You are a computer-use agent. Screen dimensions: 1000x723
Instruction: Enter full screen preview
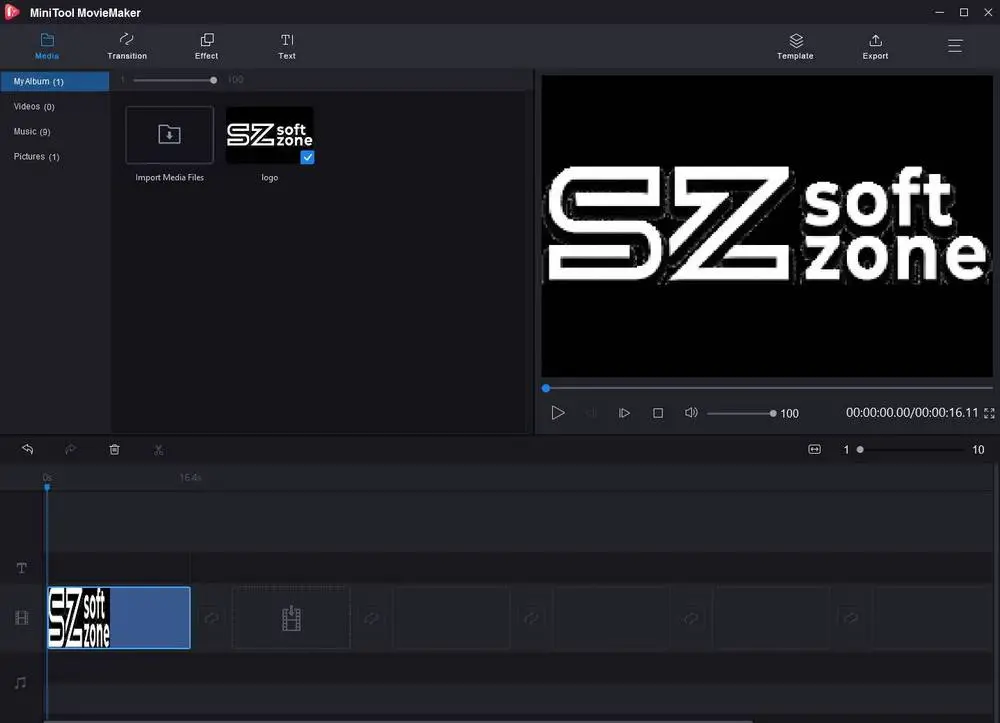(989, 414)
